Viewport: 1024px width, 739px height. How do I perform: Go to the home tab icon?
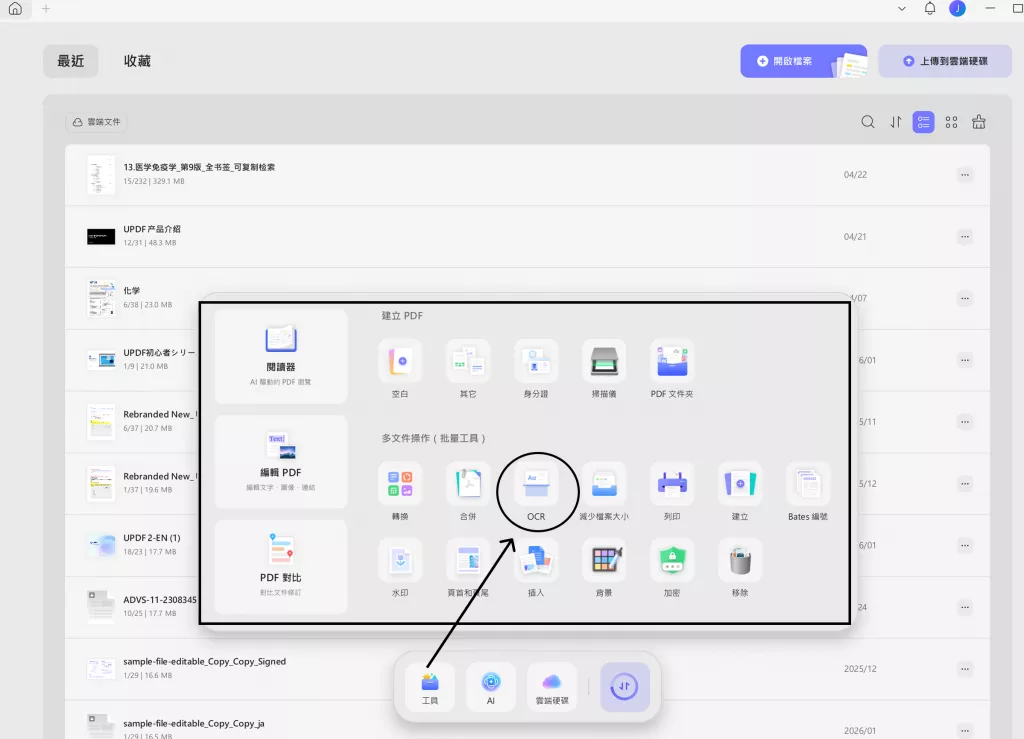[15, 8]
